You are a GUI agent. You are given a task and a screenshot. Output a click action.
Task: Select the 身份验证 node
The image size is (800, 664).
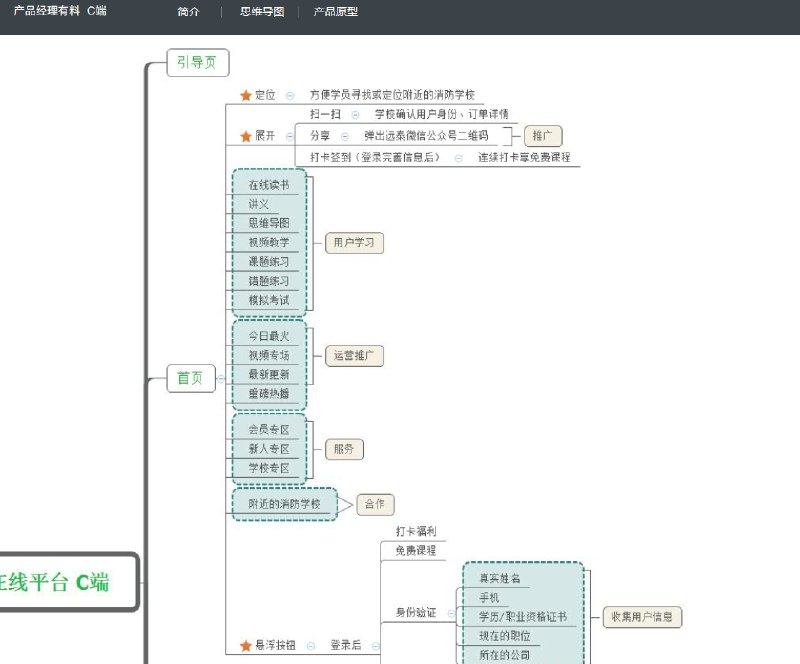pos(416,613)
